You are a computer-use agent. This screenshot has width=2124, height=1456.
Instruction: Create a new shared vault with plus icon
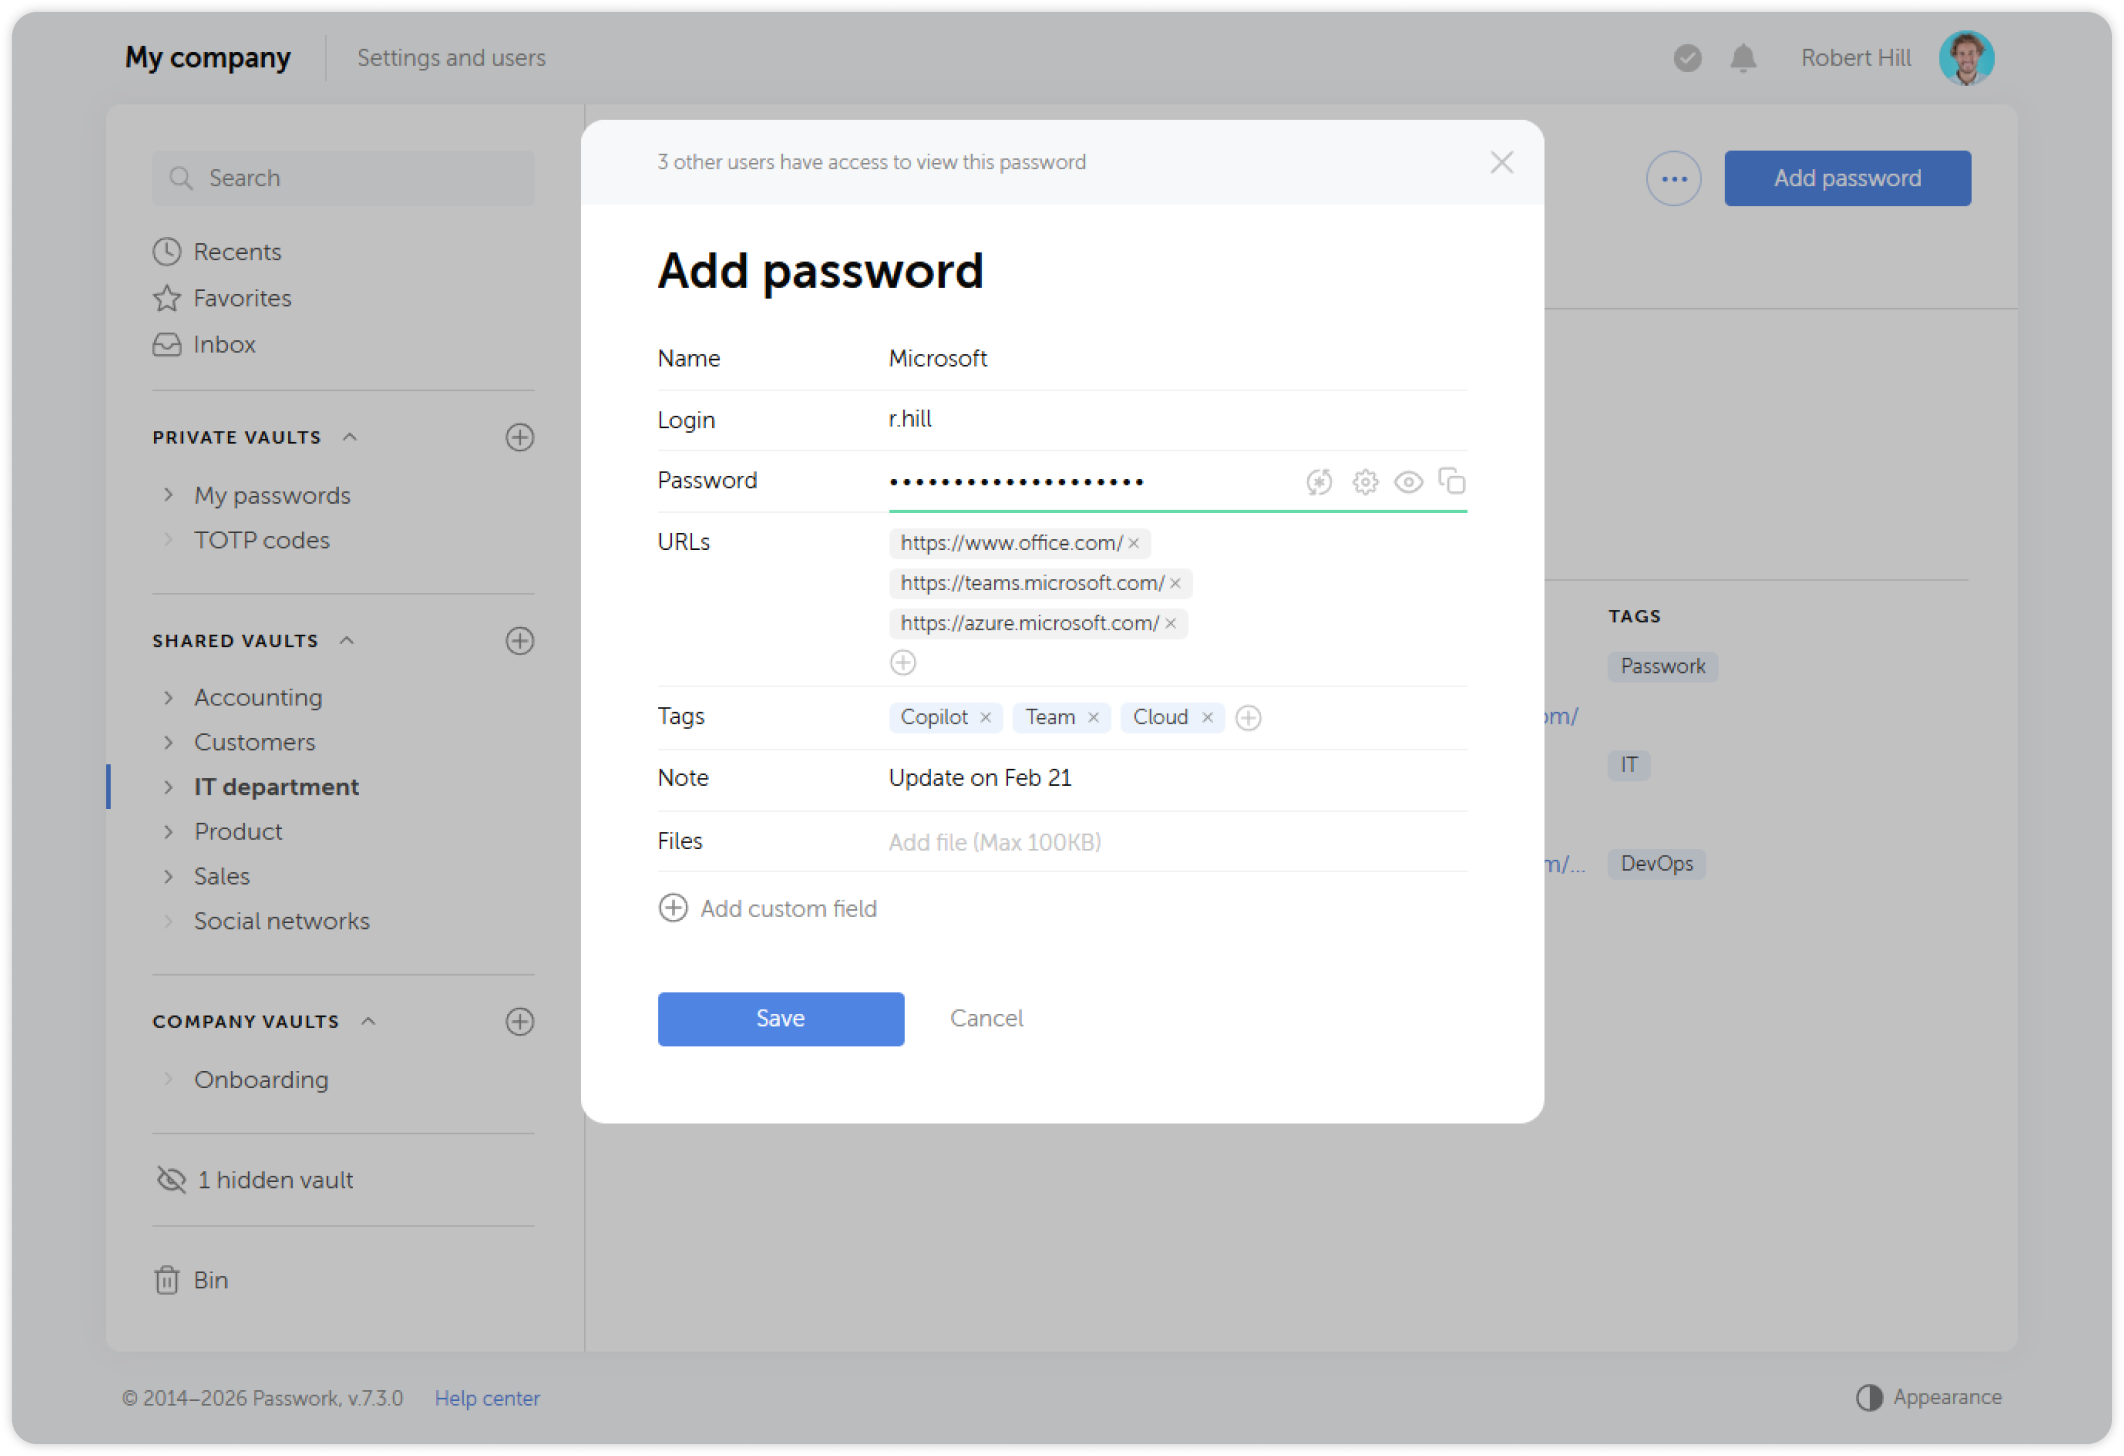(519, 641)
